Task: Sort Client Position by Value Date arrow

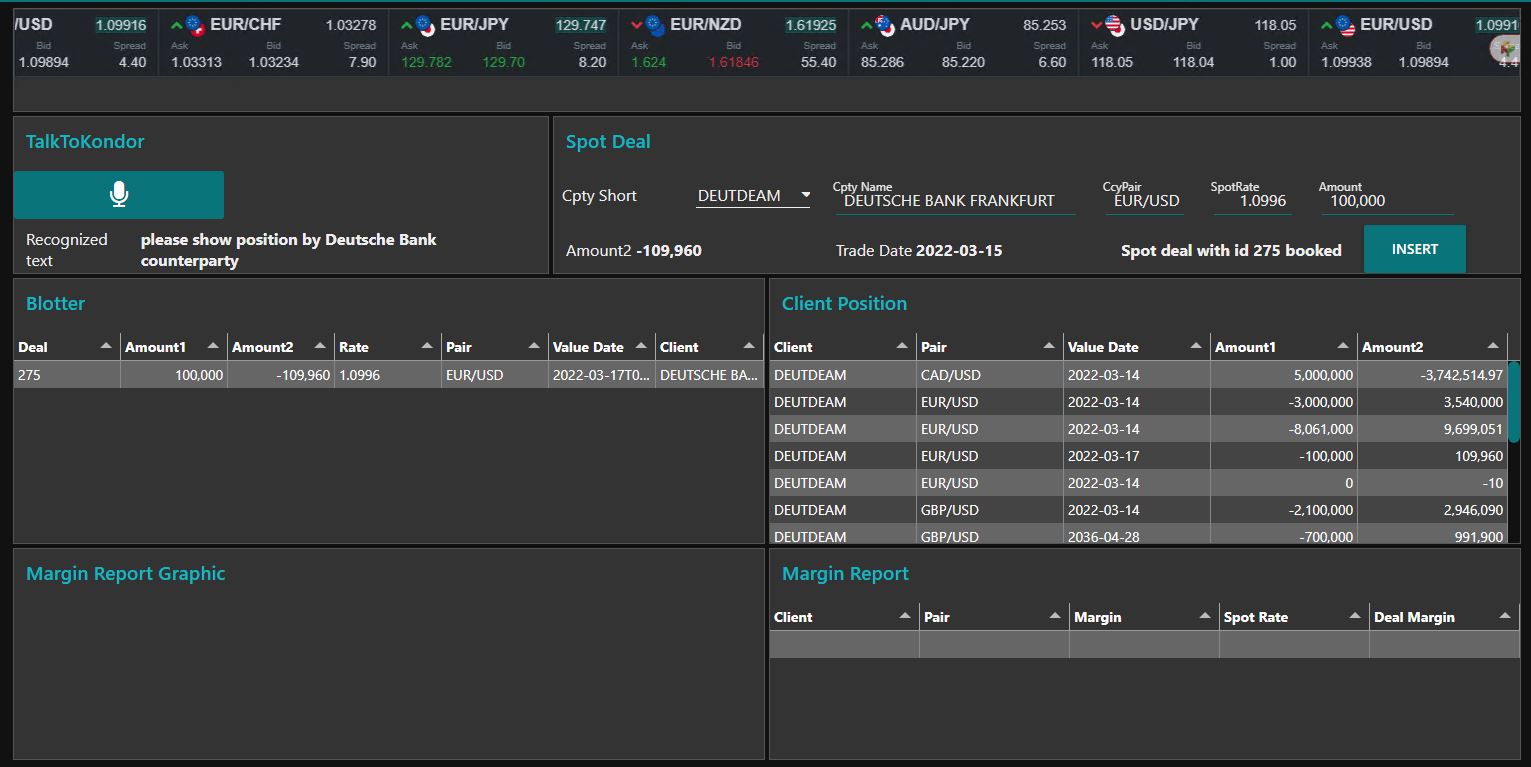Action: [1196, 346]
